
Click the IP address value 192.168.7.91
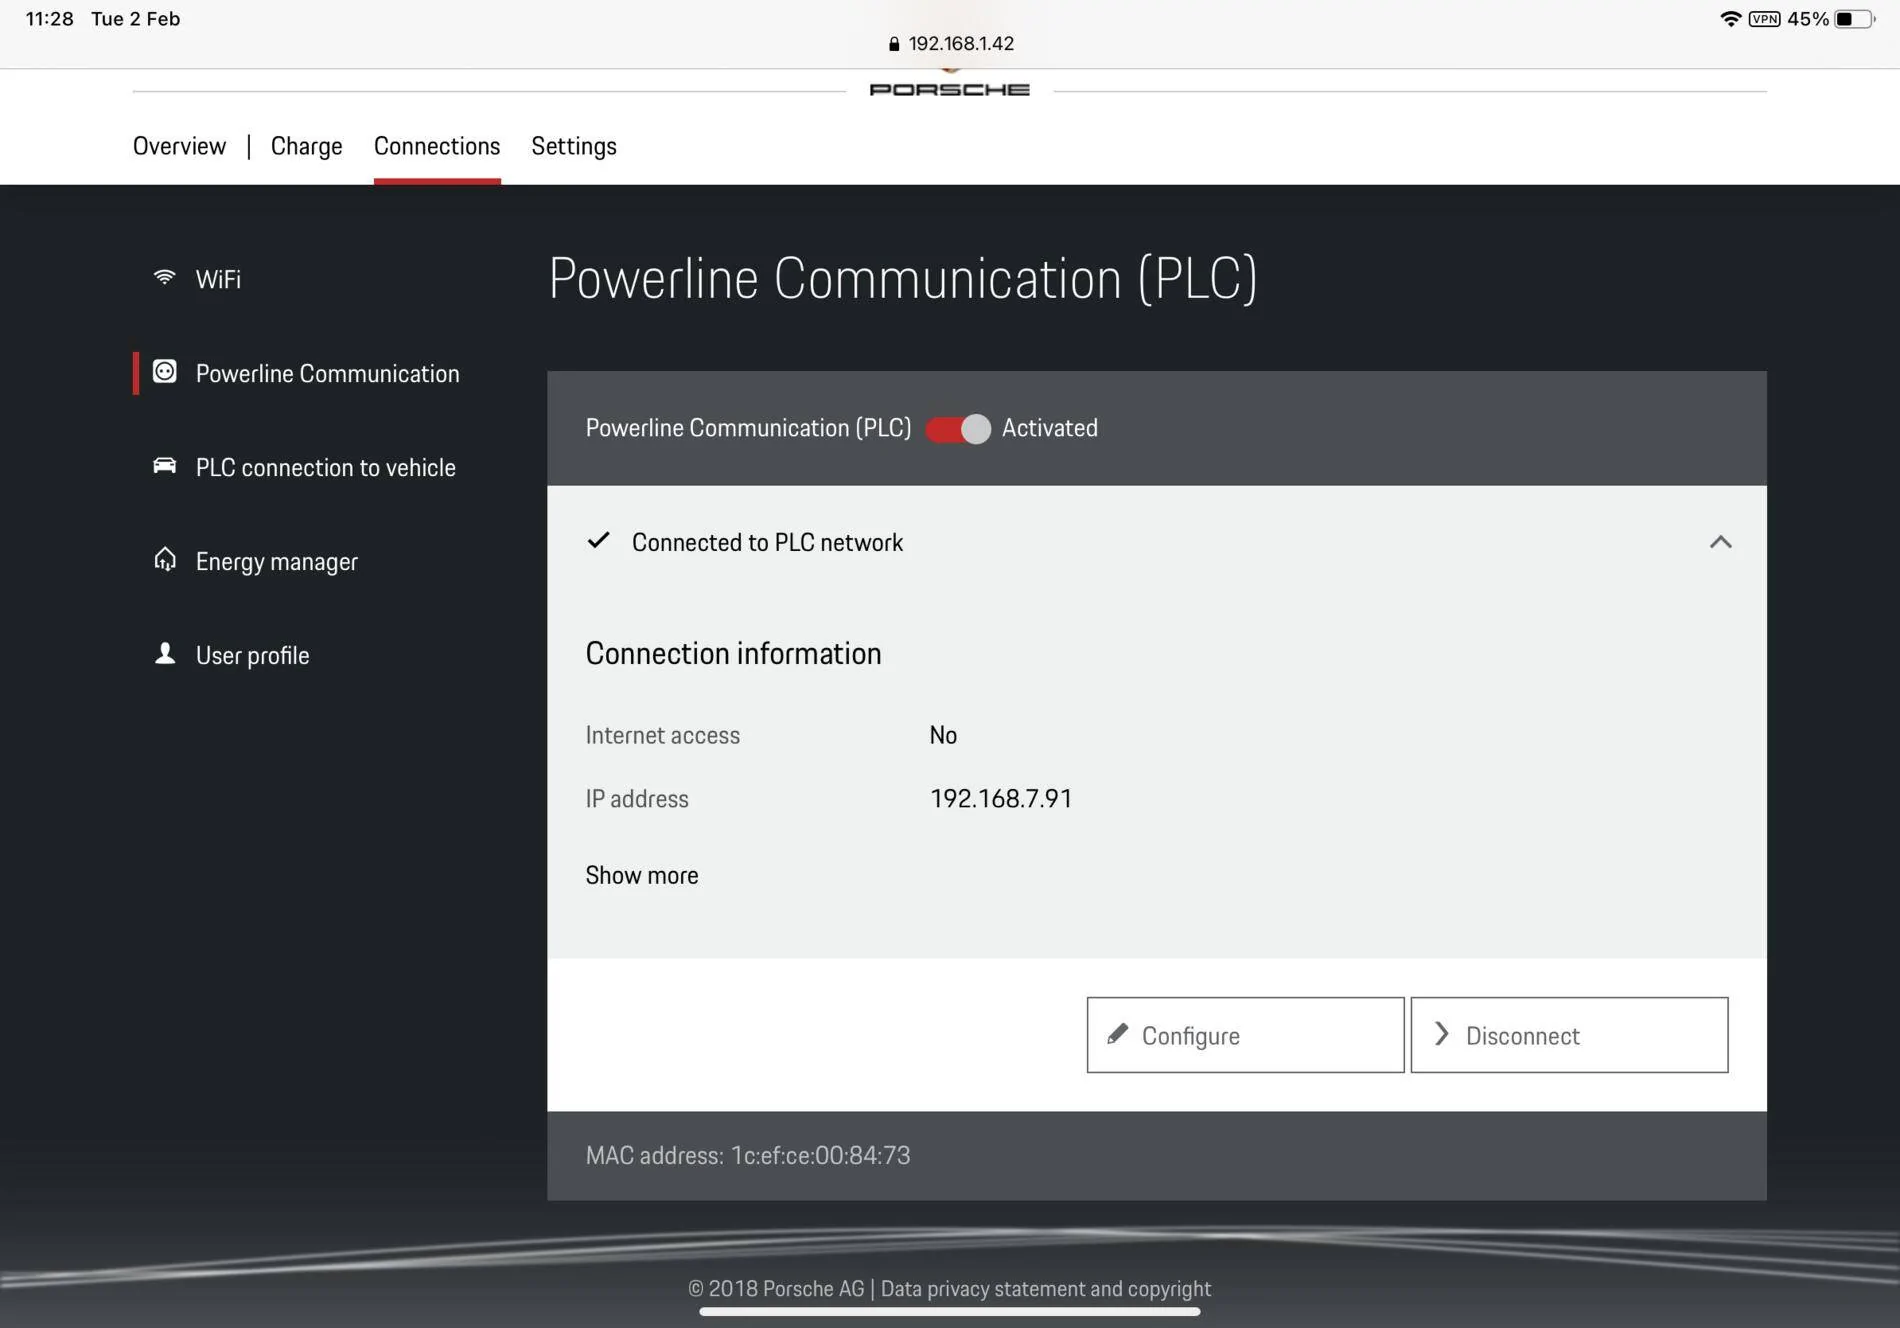coord(1001,798)
